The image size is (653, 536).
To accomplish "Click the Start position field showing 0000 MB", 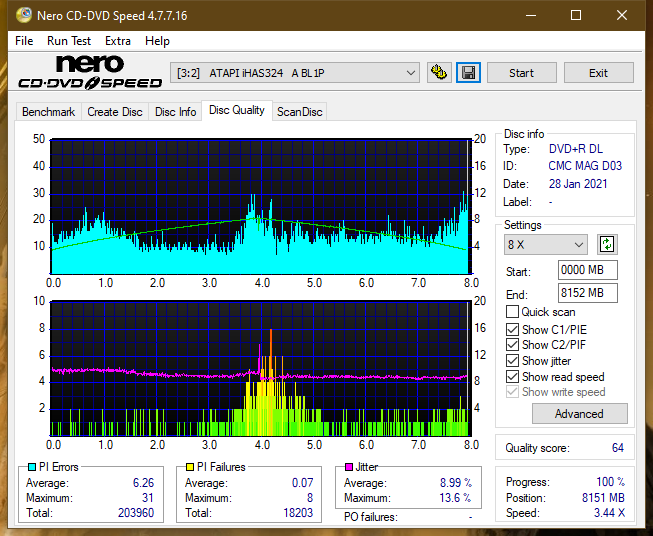I will tap(587, 270).
